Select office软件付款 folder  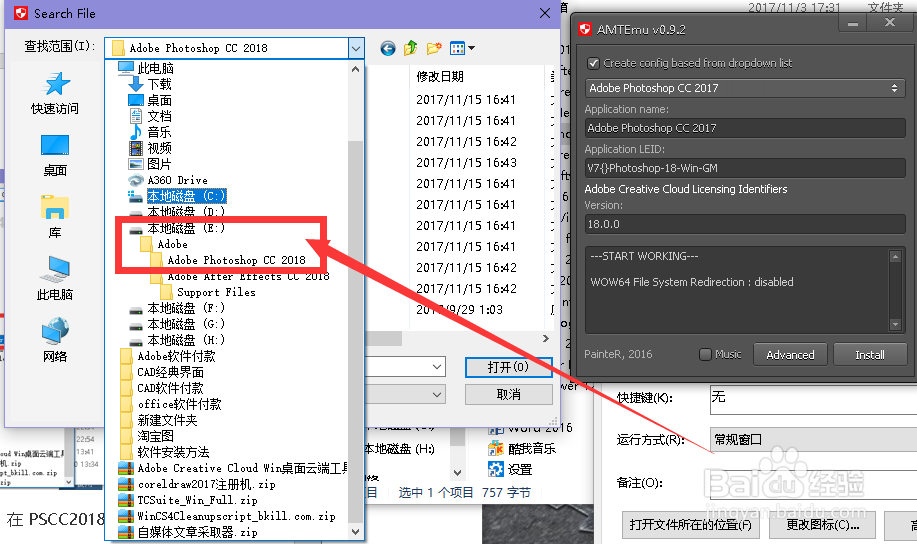click(x=170, y=404)
